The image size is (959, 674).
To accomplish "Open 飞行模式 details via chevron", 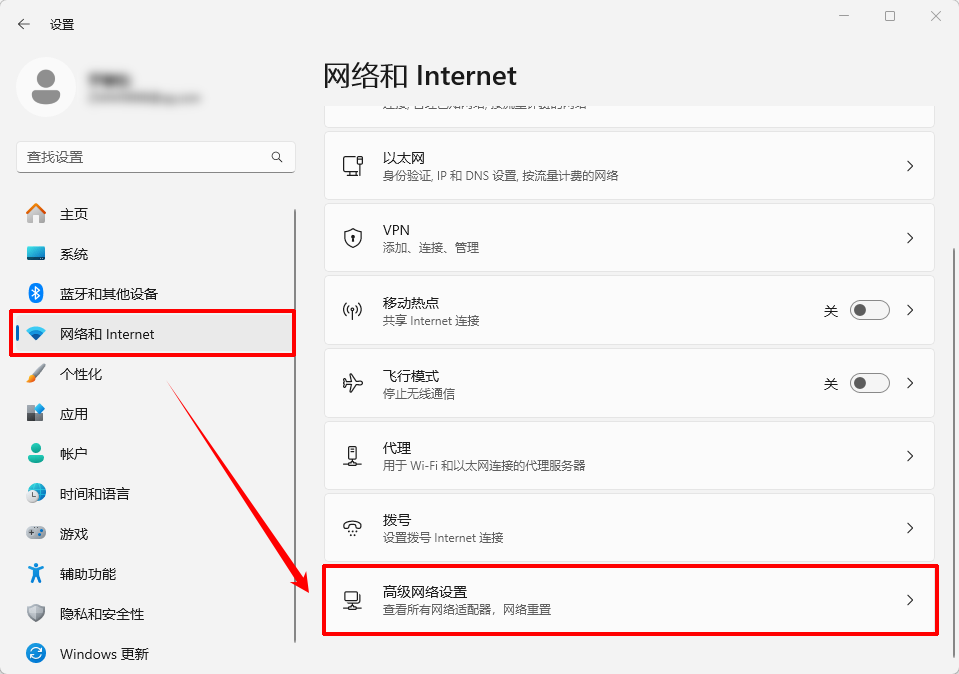I will (x=910, y=383).
